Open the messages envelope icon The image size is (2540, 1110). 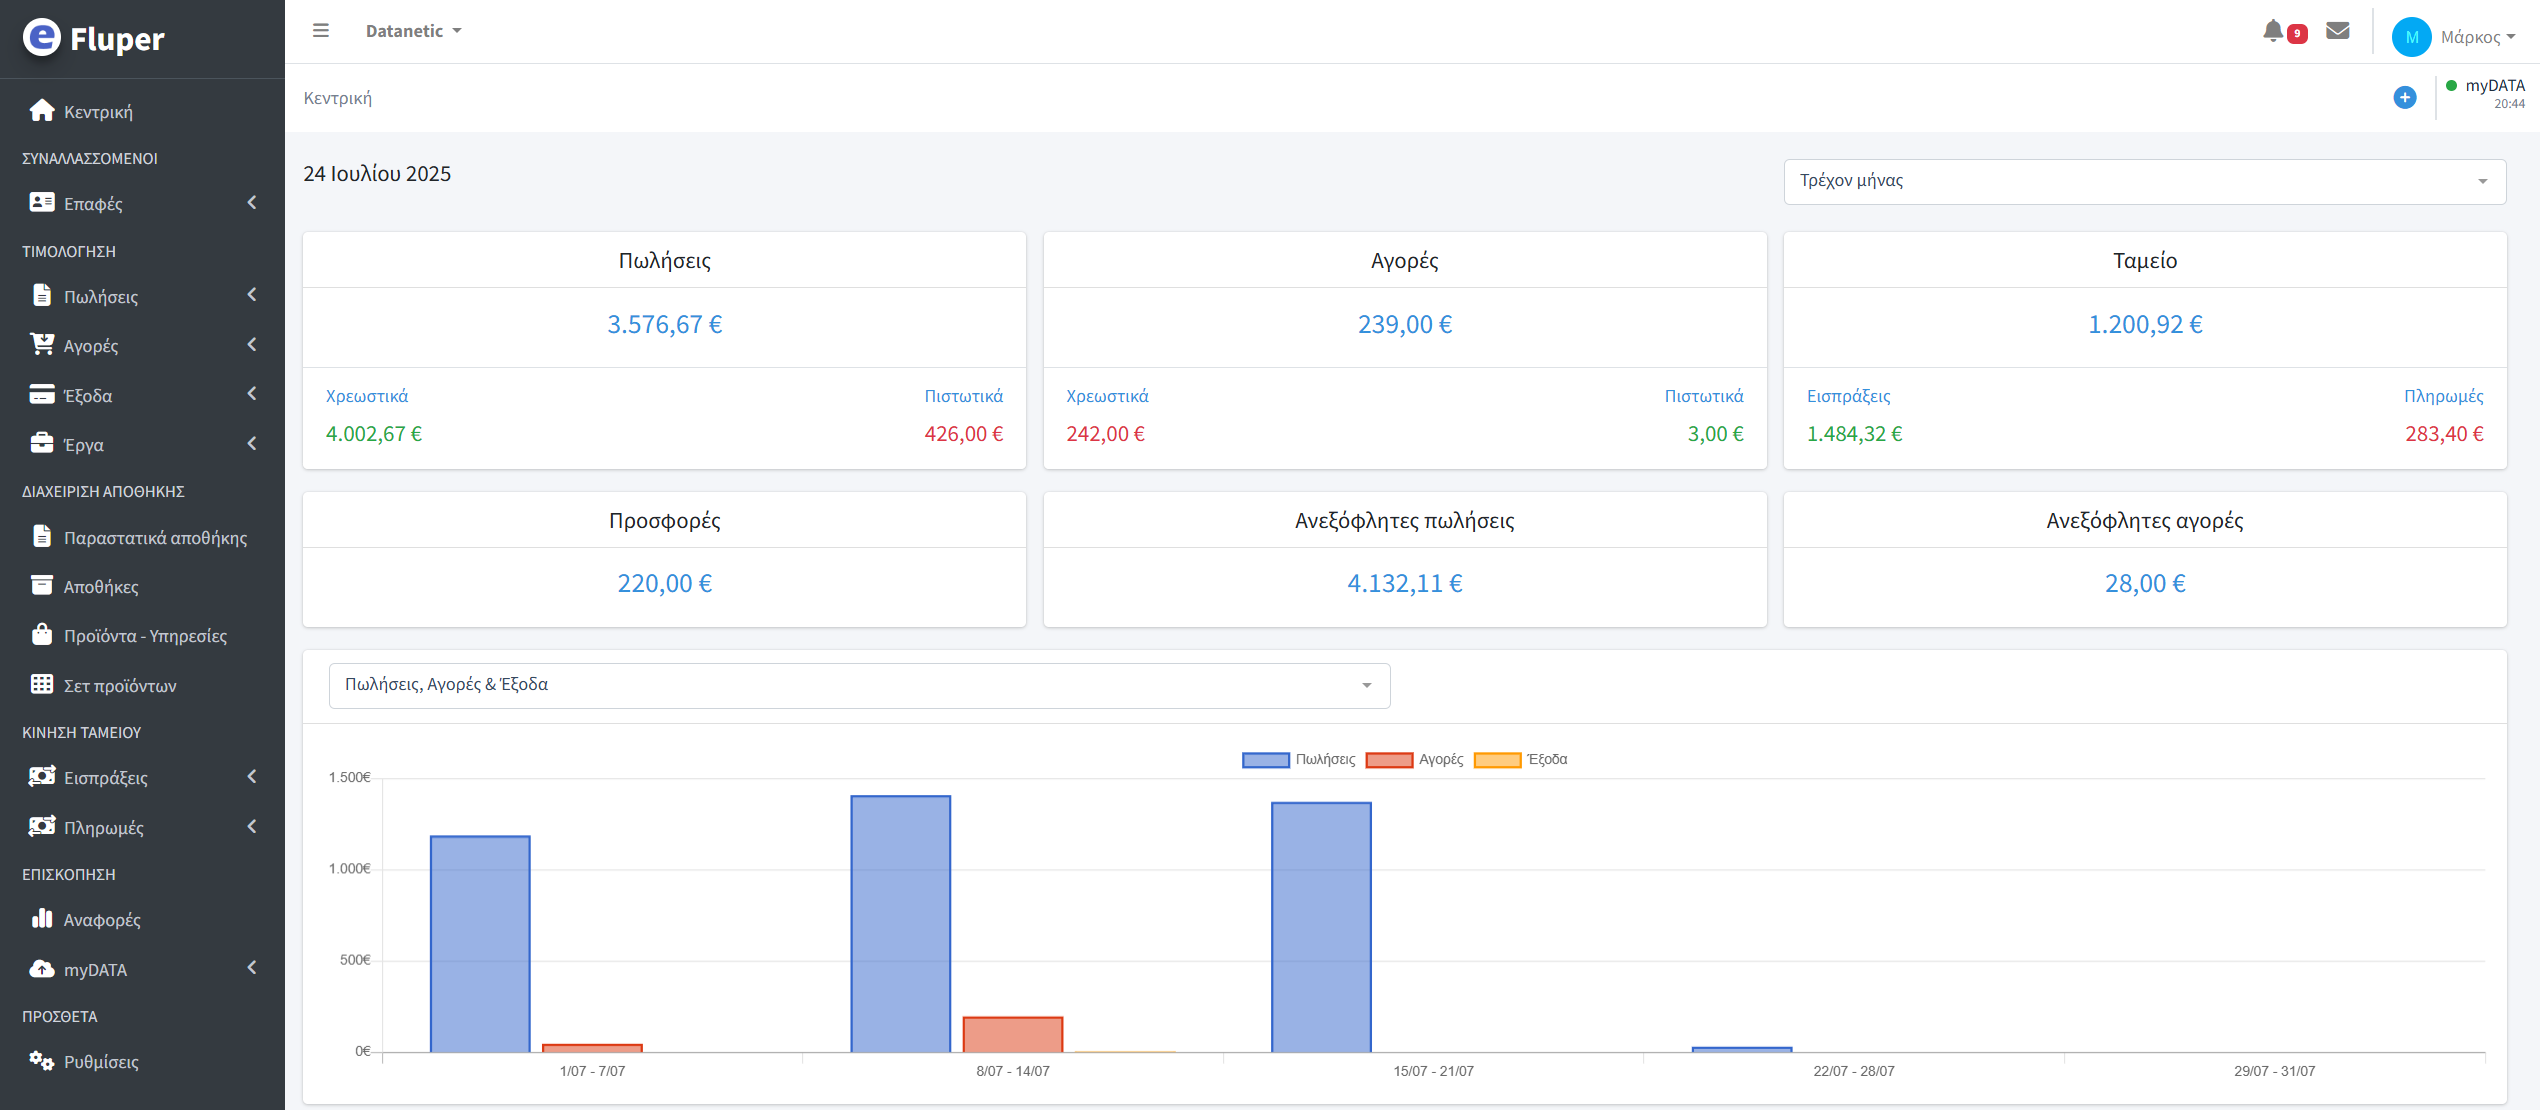pos(2338,31)
